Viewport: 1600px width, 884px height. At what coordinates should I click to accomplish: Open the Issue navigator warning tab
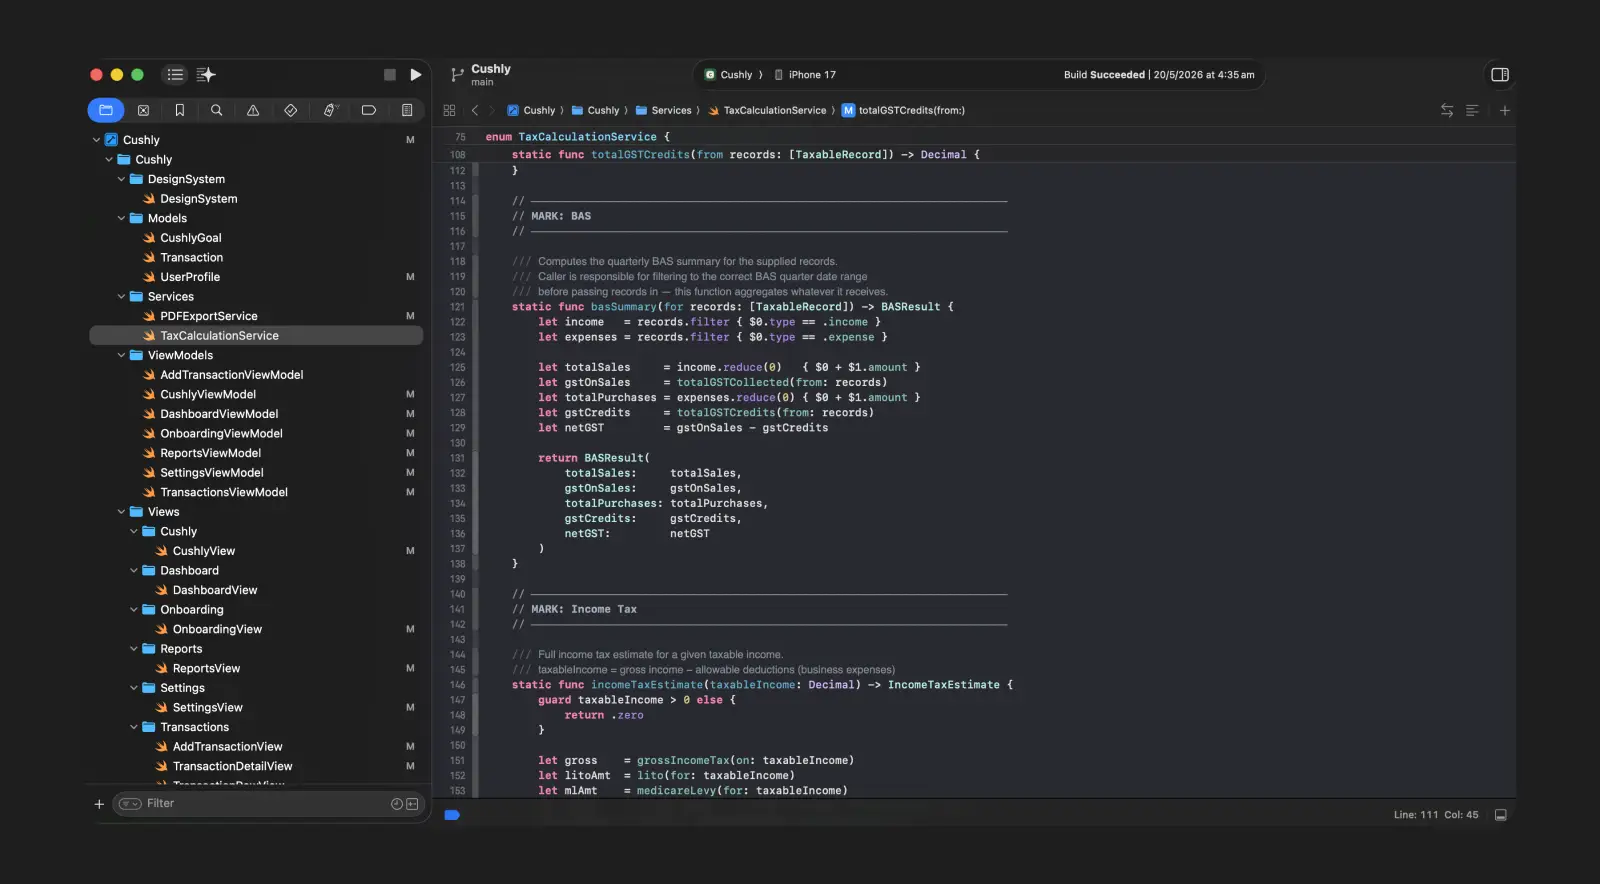click(x=253, y=110)
